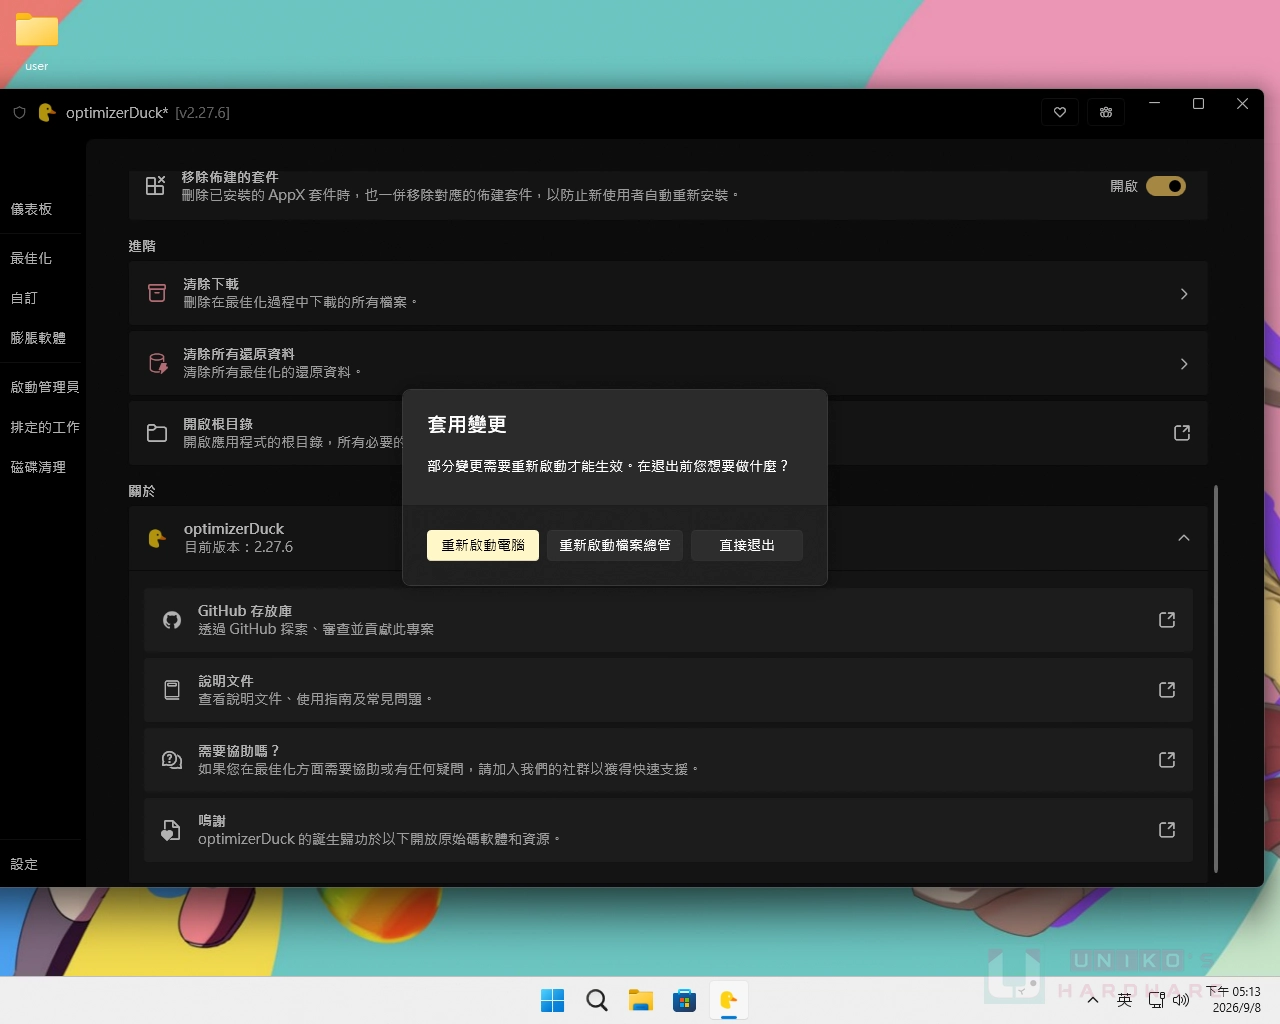Click the heart icon in title bar

[x=1060, y=112]
